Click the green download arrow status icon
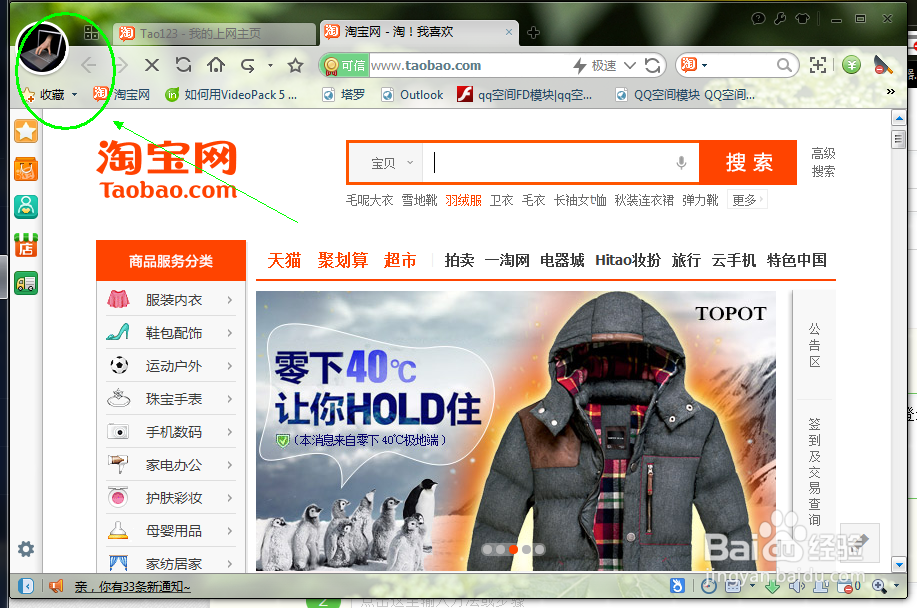 tap(773, 586)
